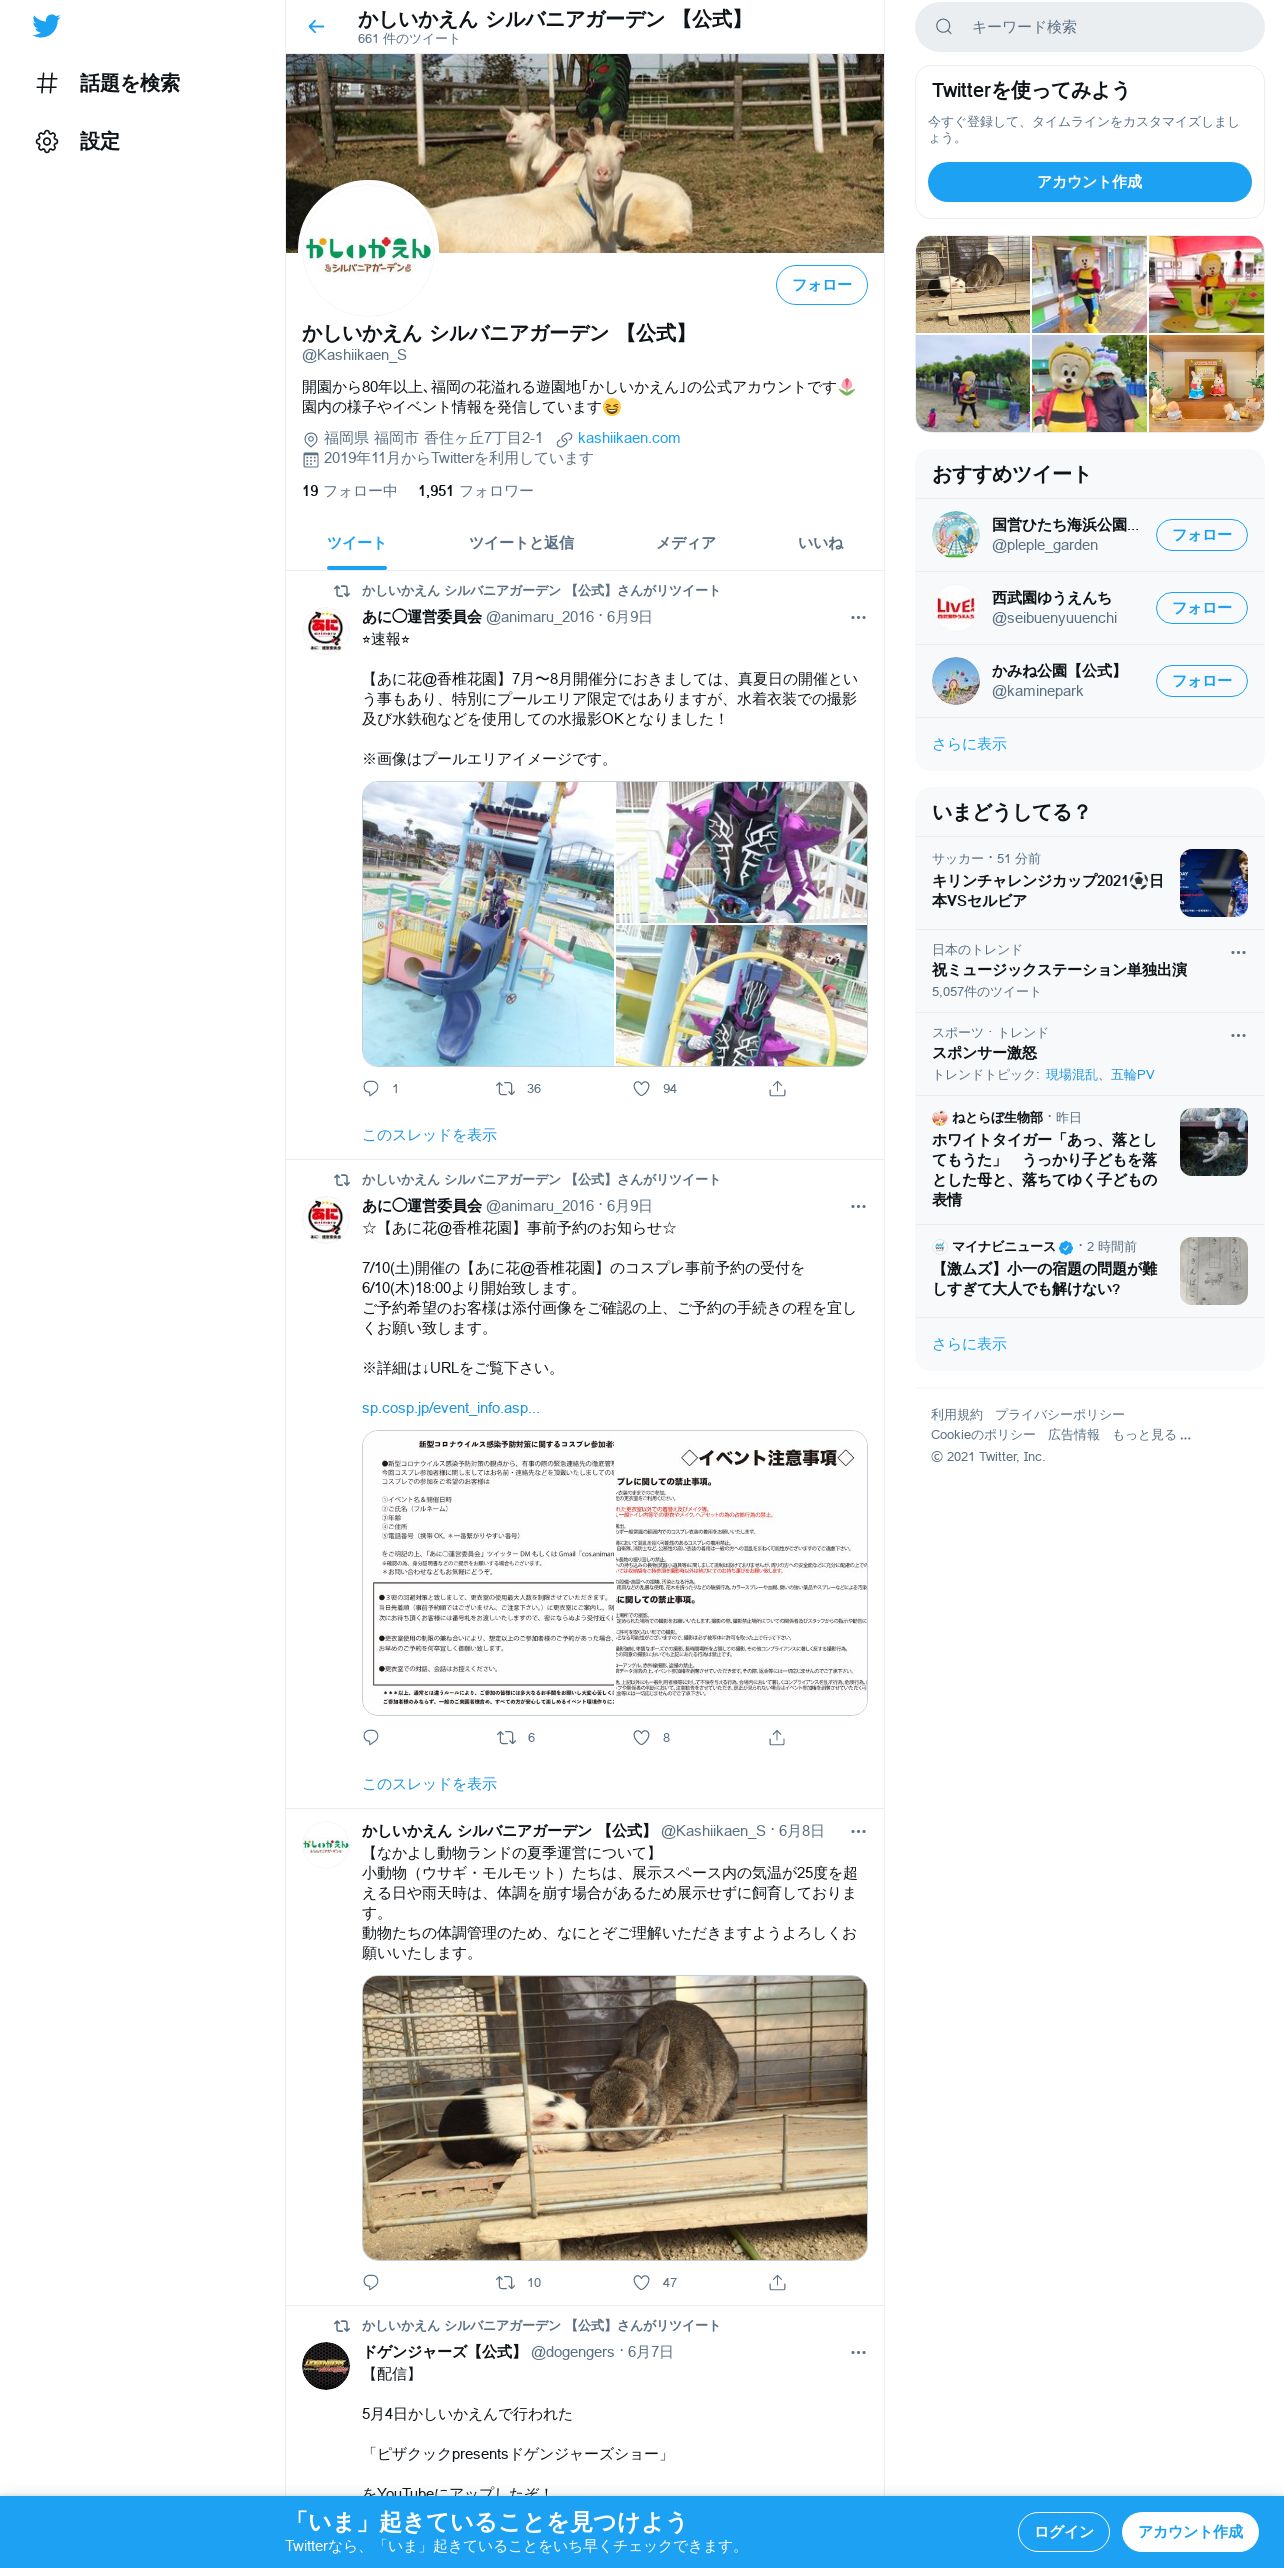Open ドゲンジャーズ profile avatar

(x=326, y=2366)
